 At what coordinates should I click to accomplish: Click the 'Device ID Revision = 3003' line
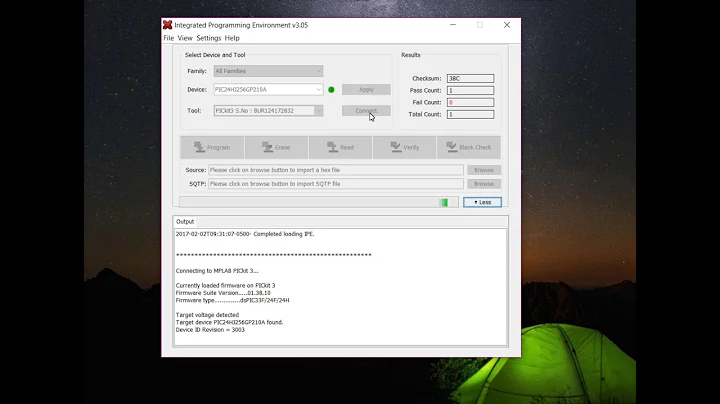click(210, 330)
